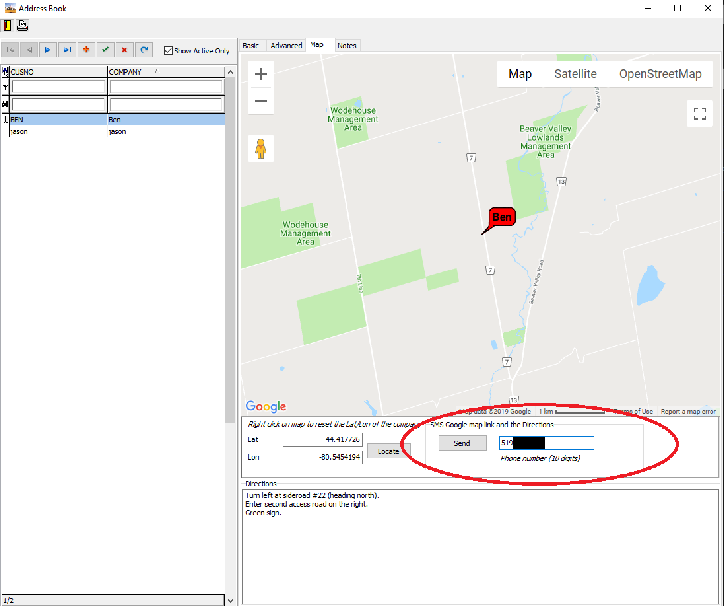Zoom out on map with minus button
The width and height of the screenshot is (724, 606).
point(261,101)
